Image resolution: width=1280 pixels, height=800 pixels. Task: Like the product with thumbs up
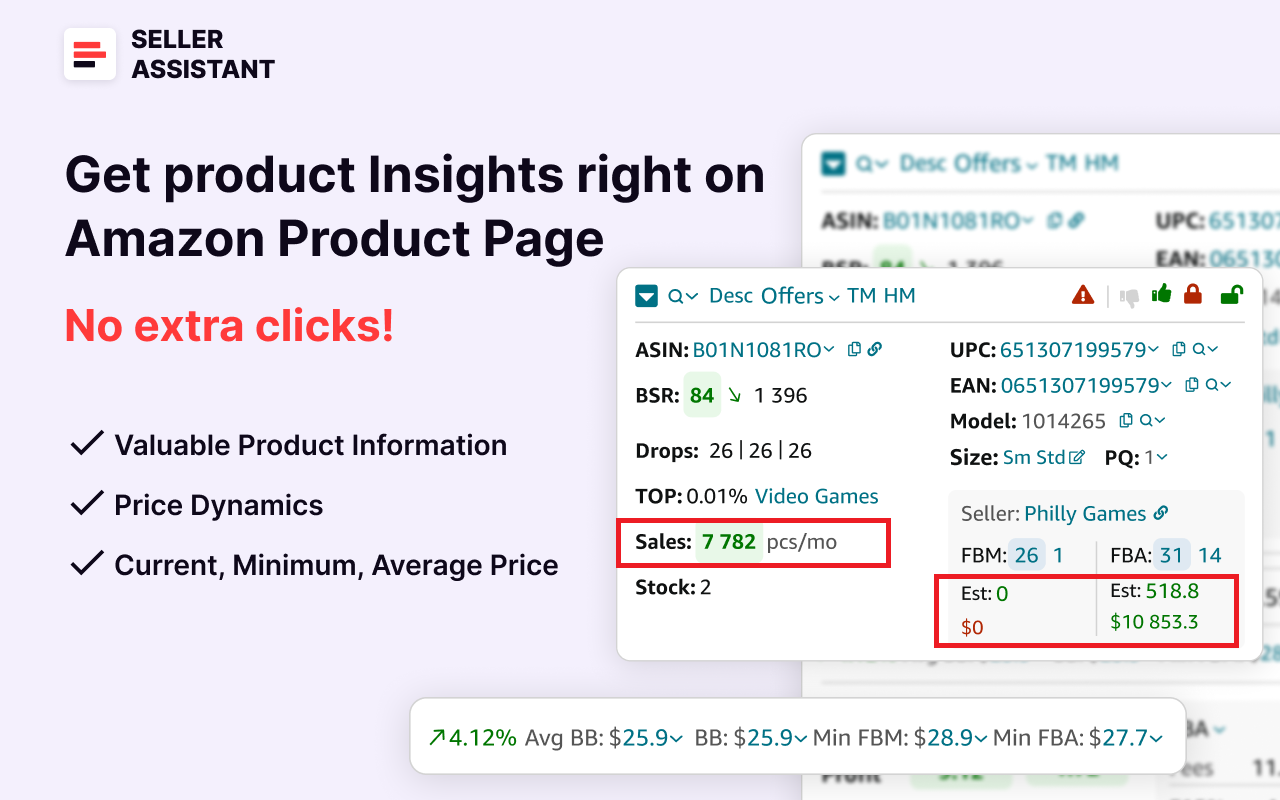[x=1161, y=294]
